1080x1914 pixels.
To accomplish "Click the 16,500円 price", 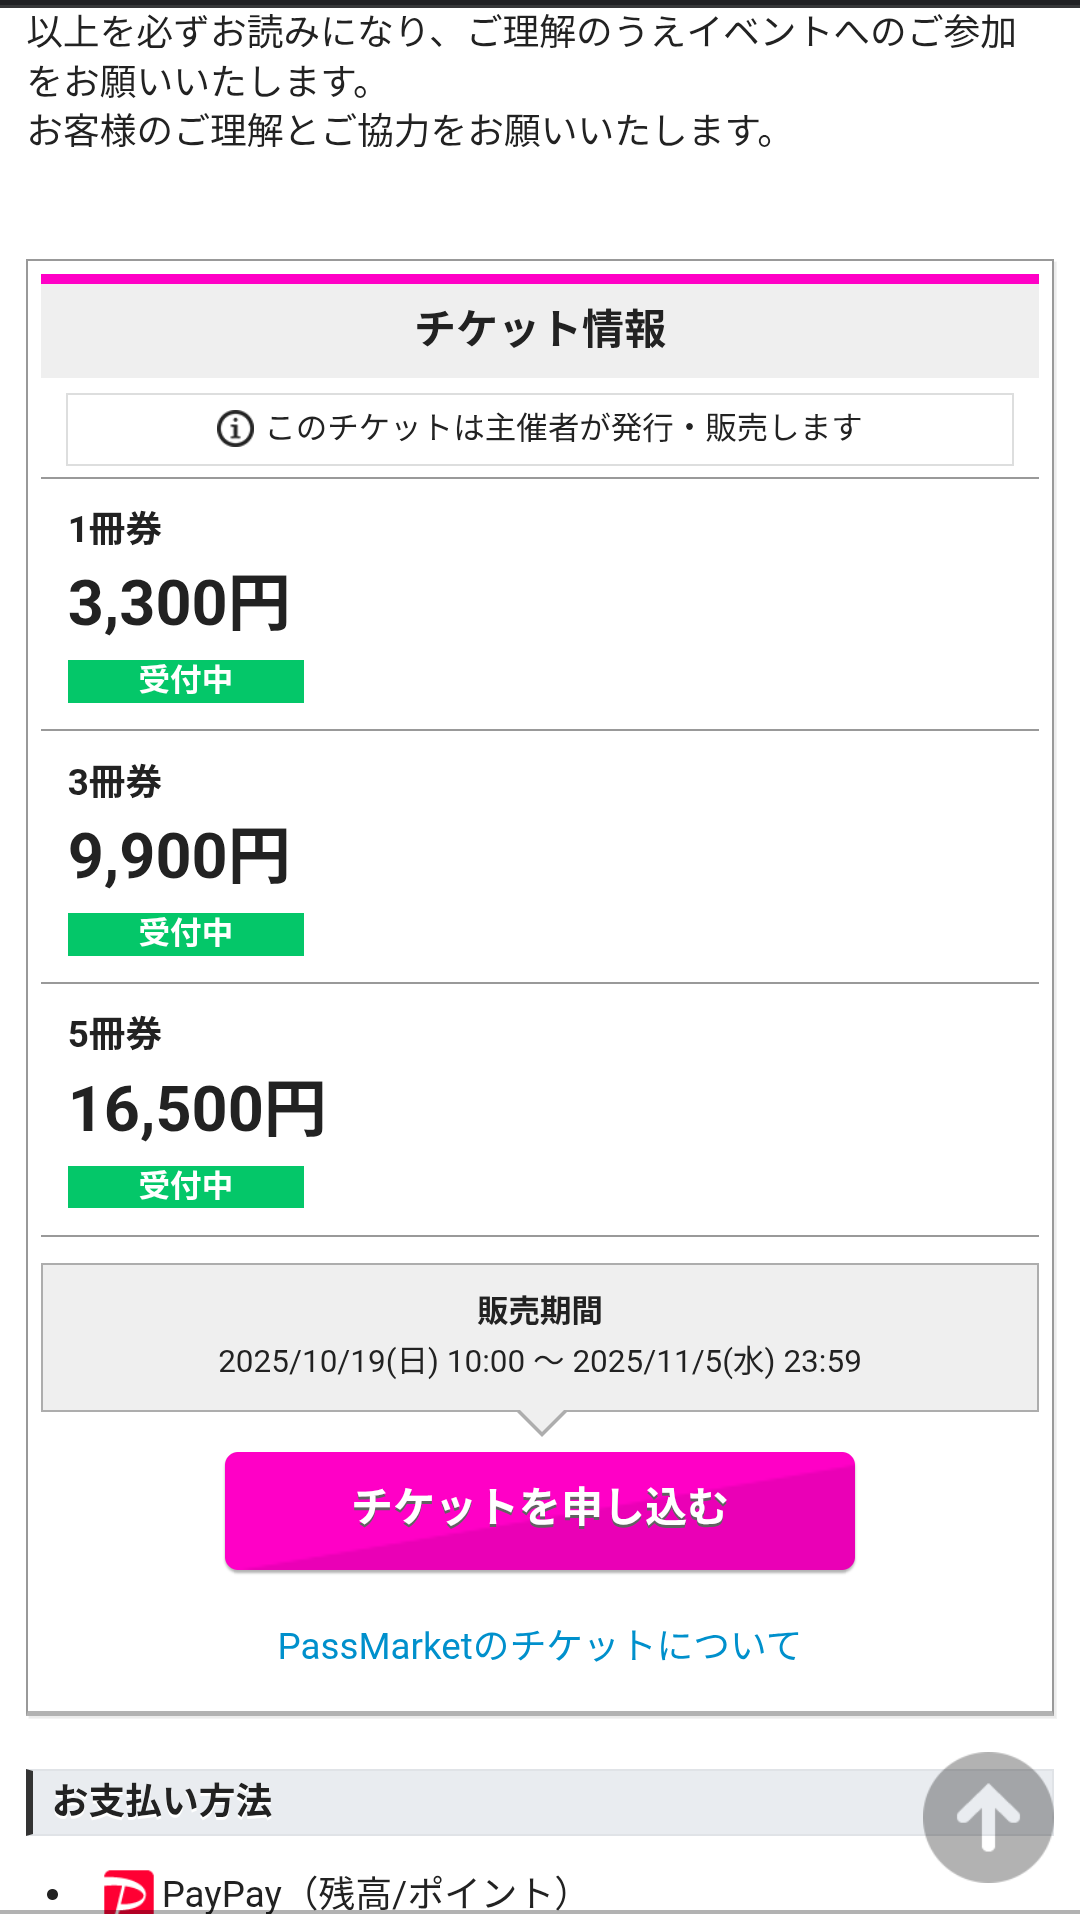I will (x=197, y=1110).
